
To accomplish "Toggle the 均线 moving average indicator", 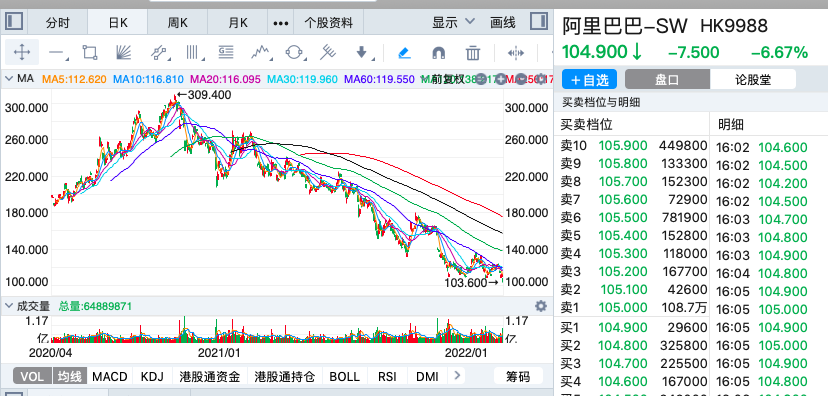I will pyautogui.click(x=69, y=376).
